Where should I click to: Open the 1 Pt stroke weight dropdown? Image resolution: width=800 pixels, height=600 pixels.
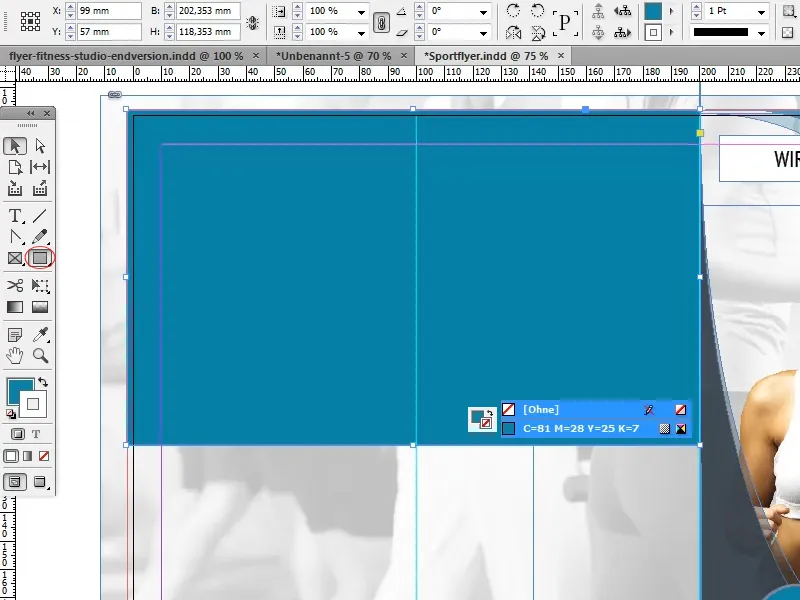tap(761, 12)
